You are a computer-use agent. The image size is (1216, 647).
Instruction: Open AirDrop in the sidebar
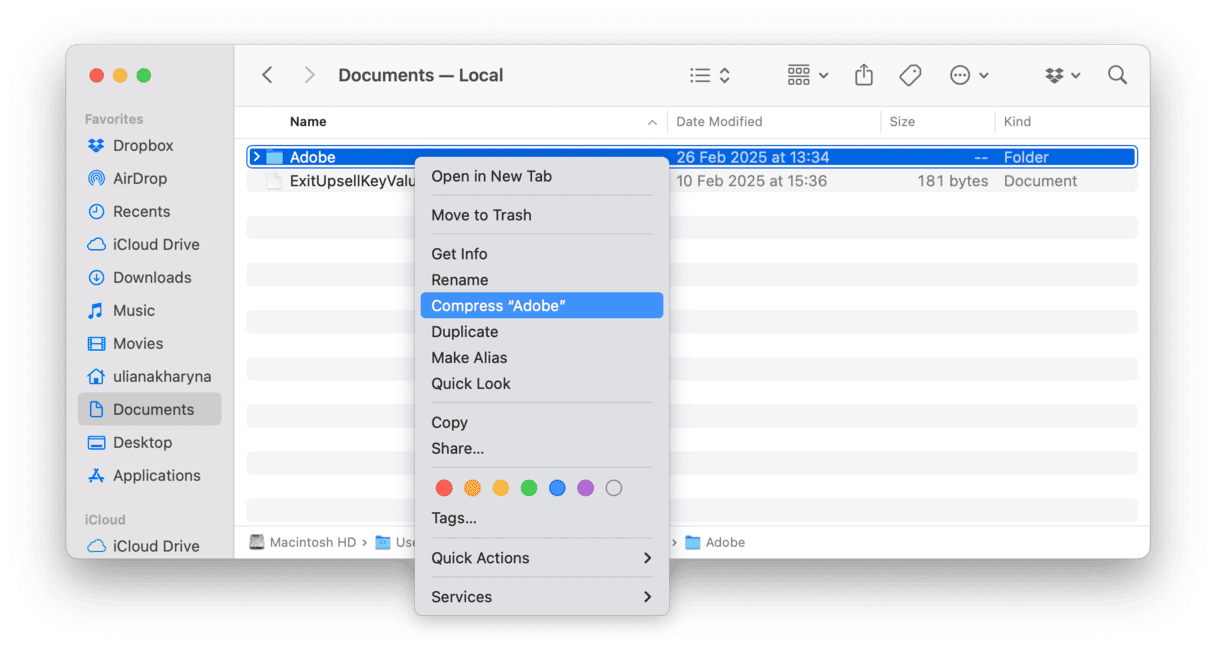pyautogui.click(x=139, y=179)
